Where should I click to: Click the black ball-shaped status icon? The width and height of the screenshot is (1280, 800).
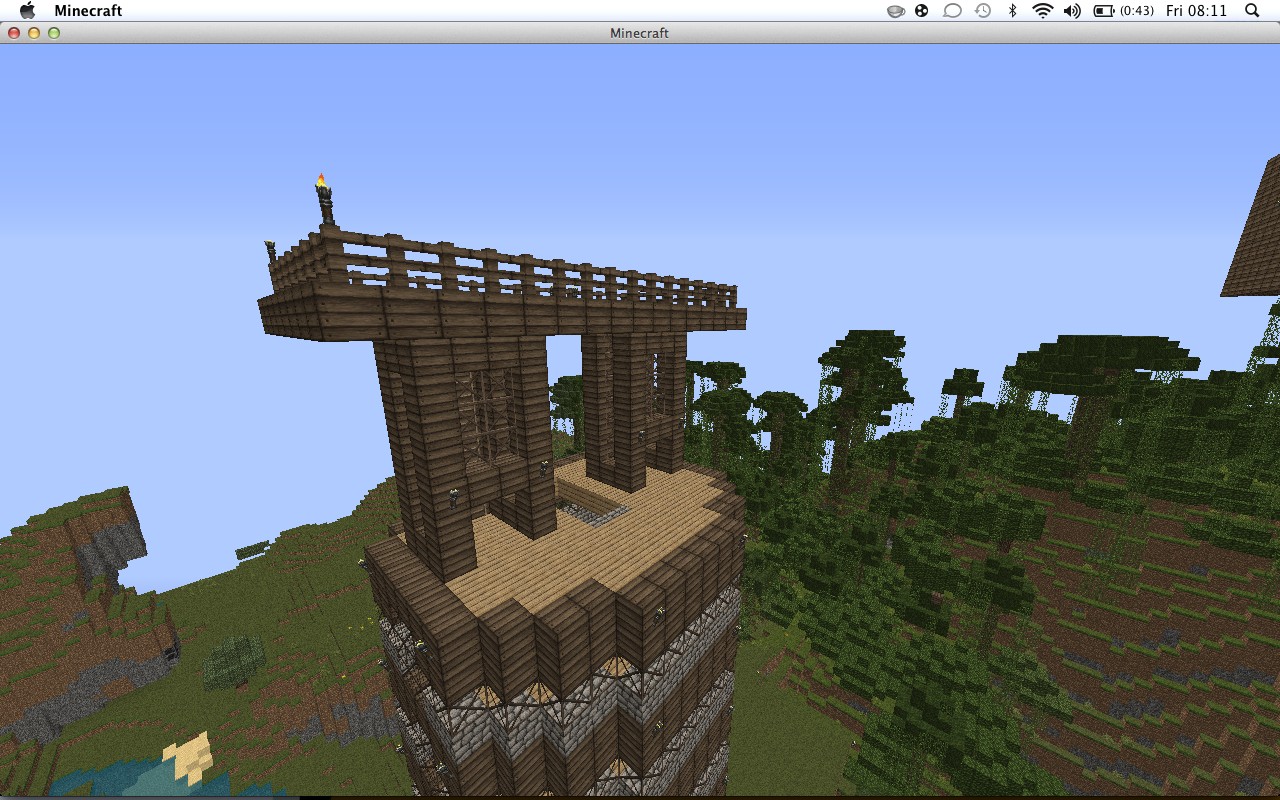coord(920,11)
